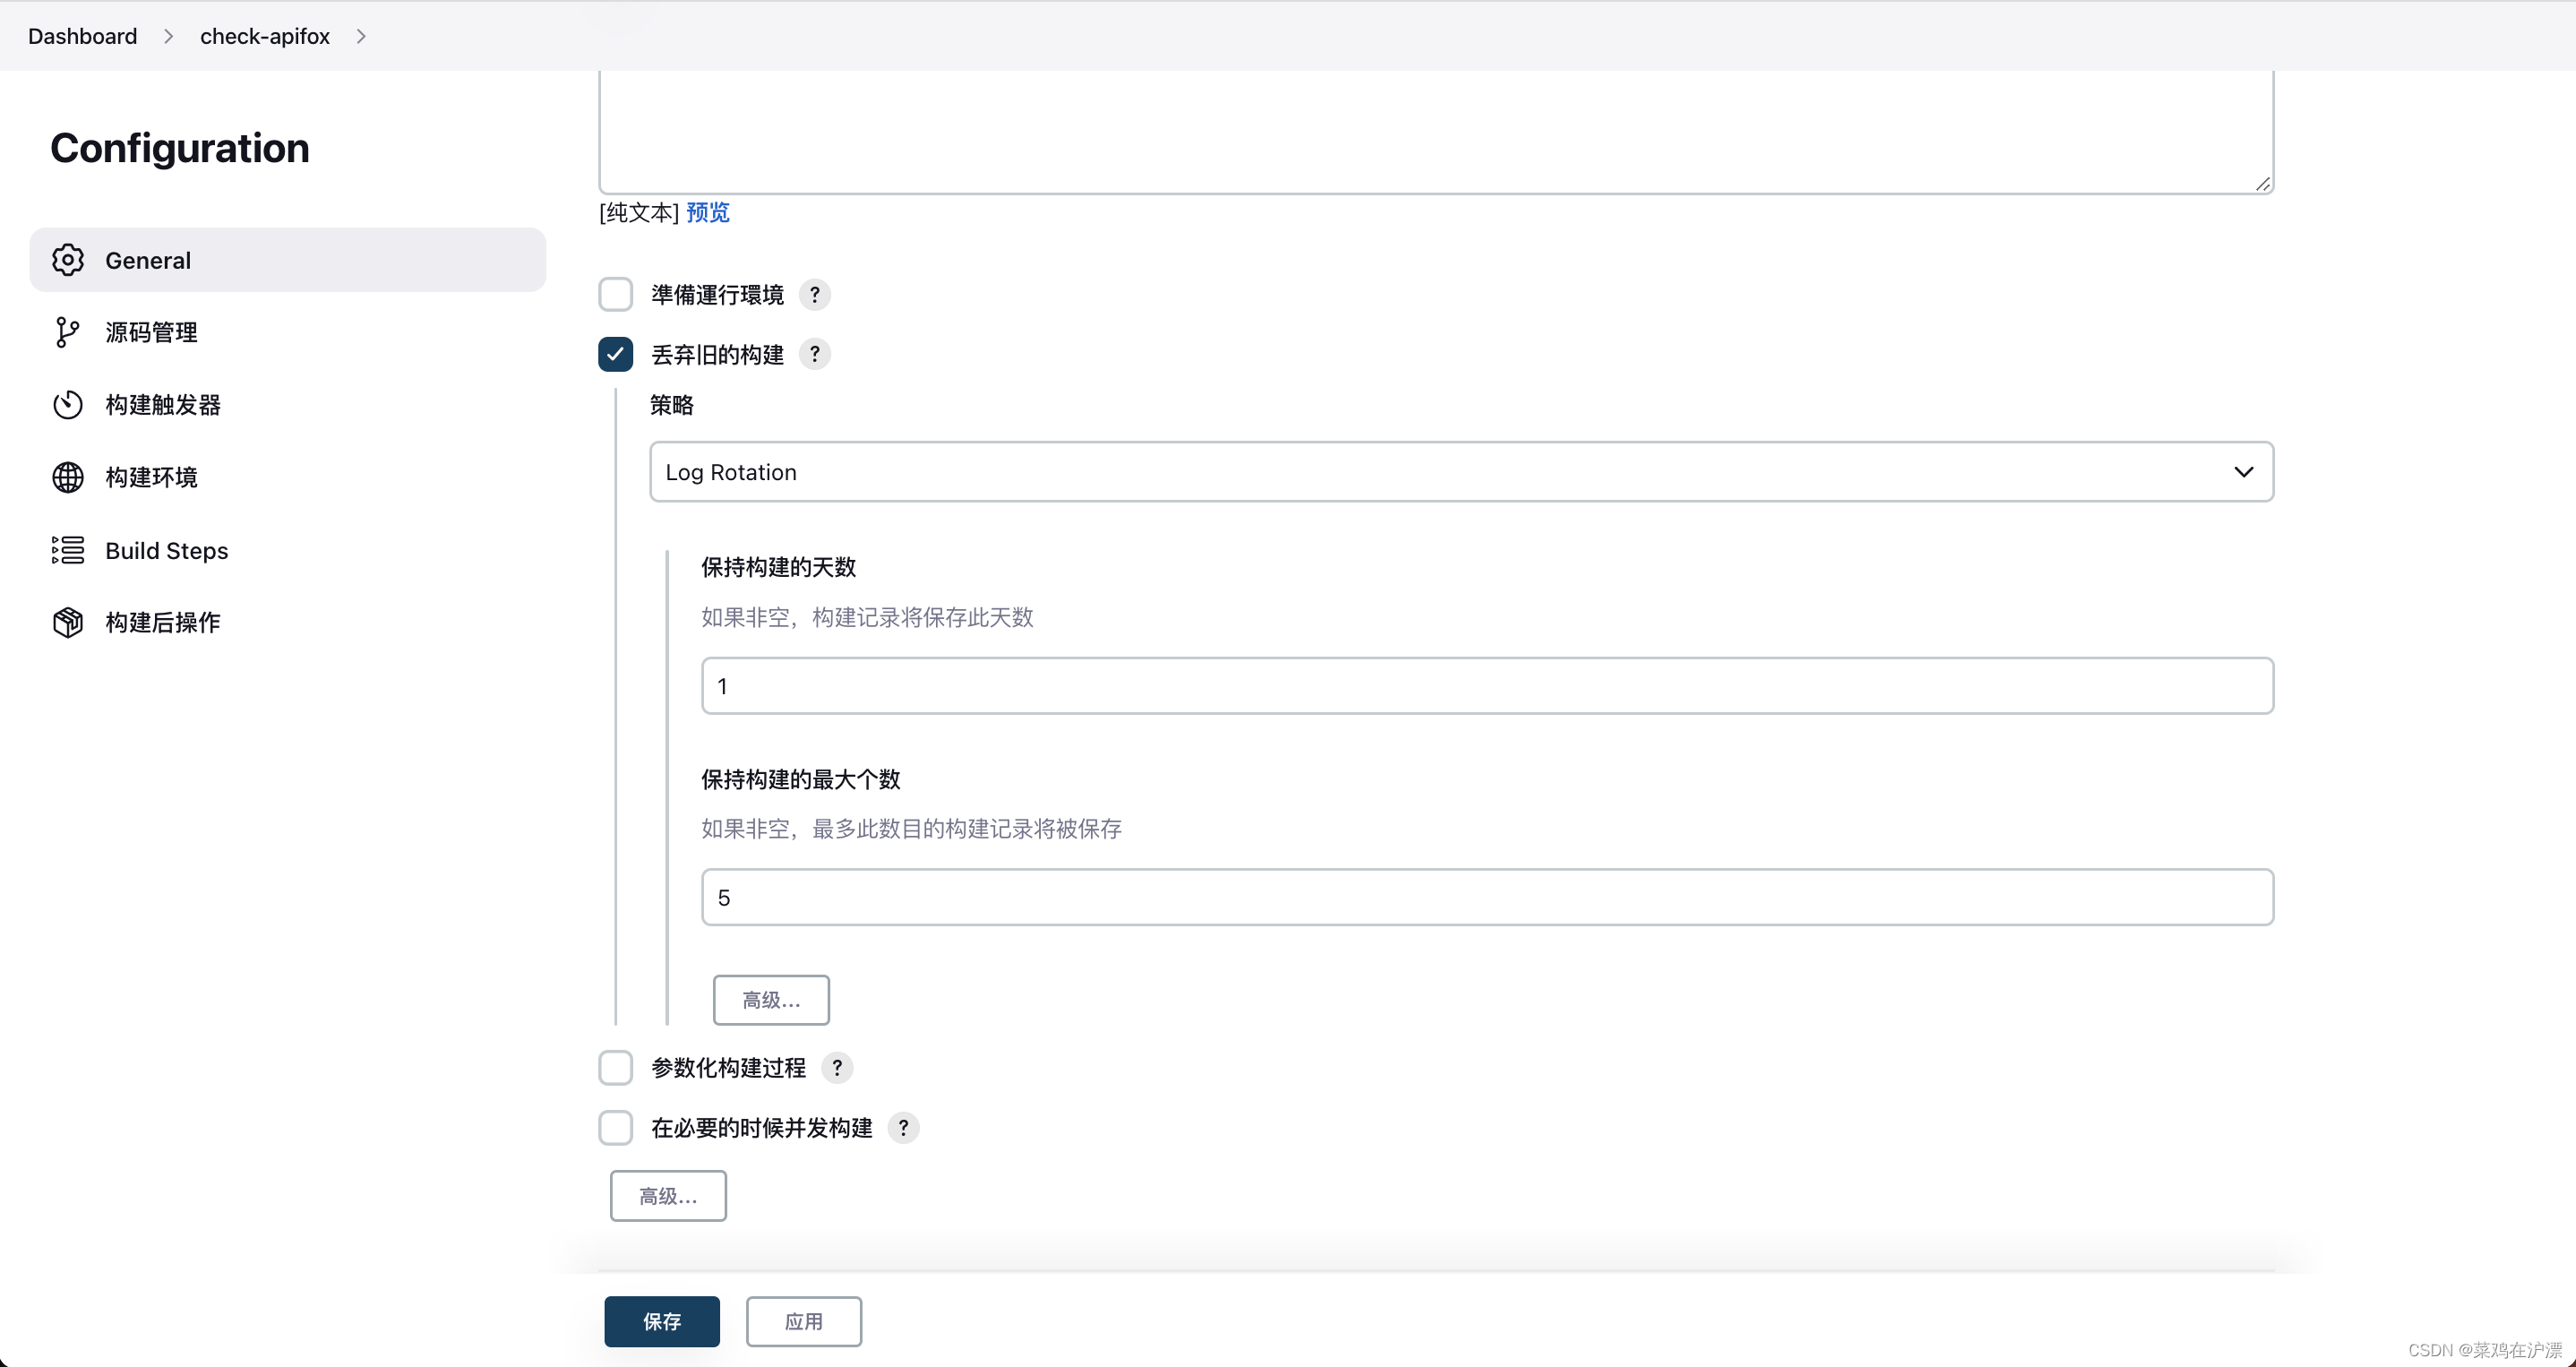The width and height of the screenshot is (2576, 1367).
Task: Open help for 準備運行環境 option
Action: [x=815, y=295]
